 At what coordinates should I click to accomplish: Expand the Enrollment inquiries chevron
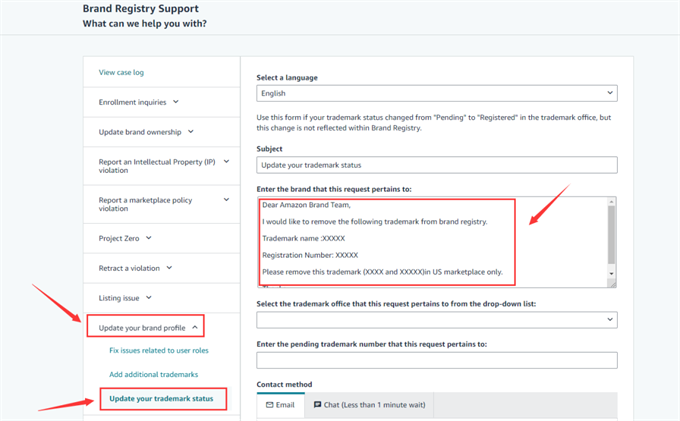tap(176, 102)
